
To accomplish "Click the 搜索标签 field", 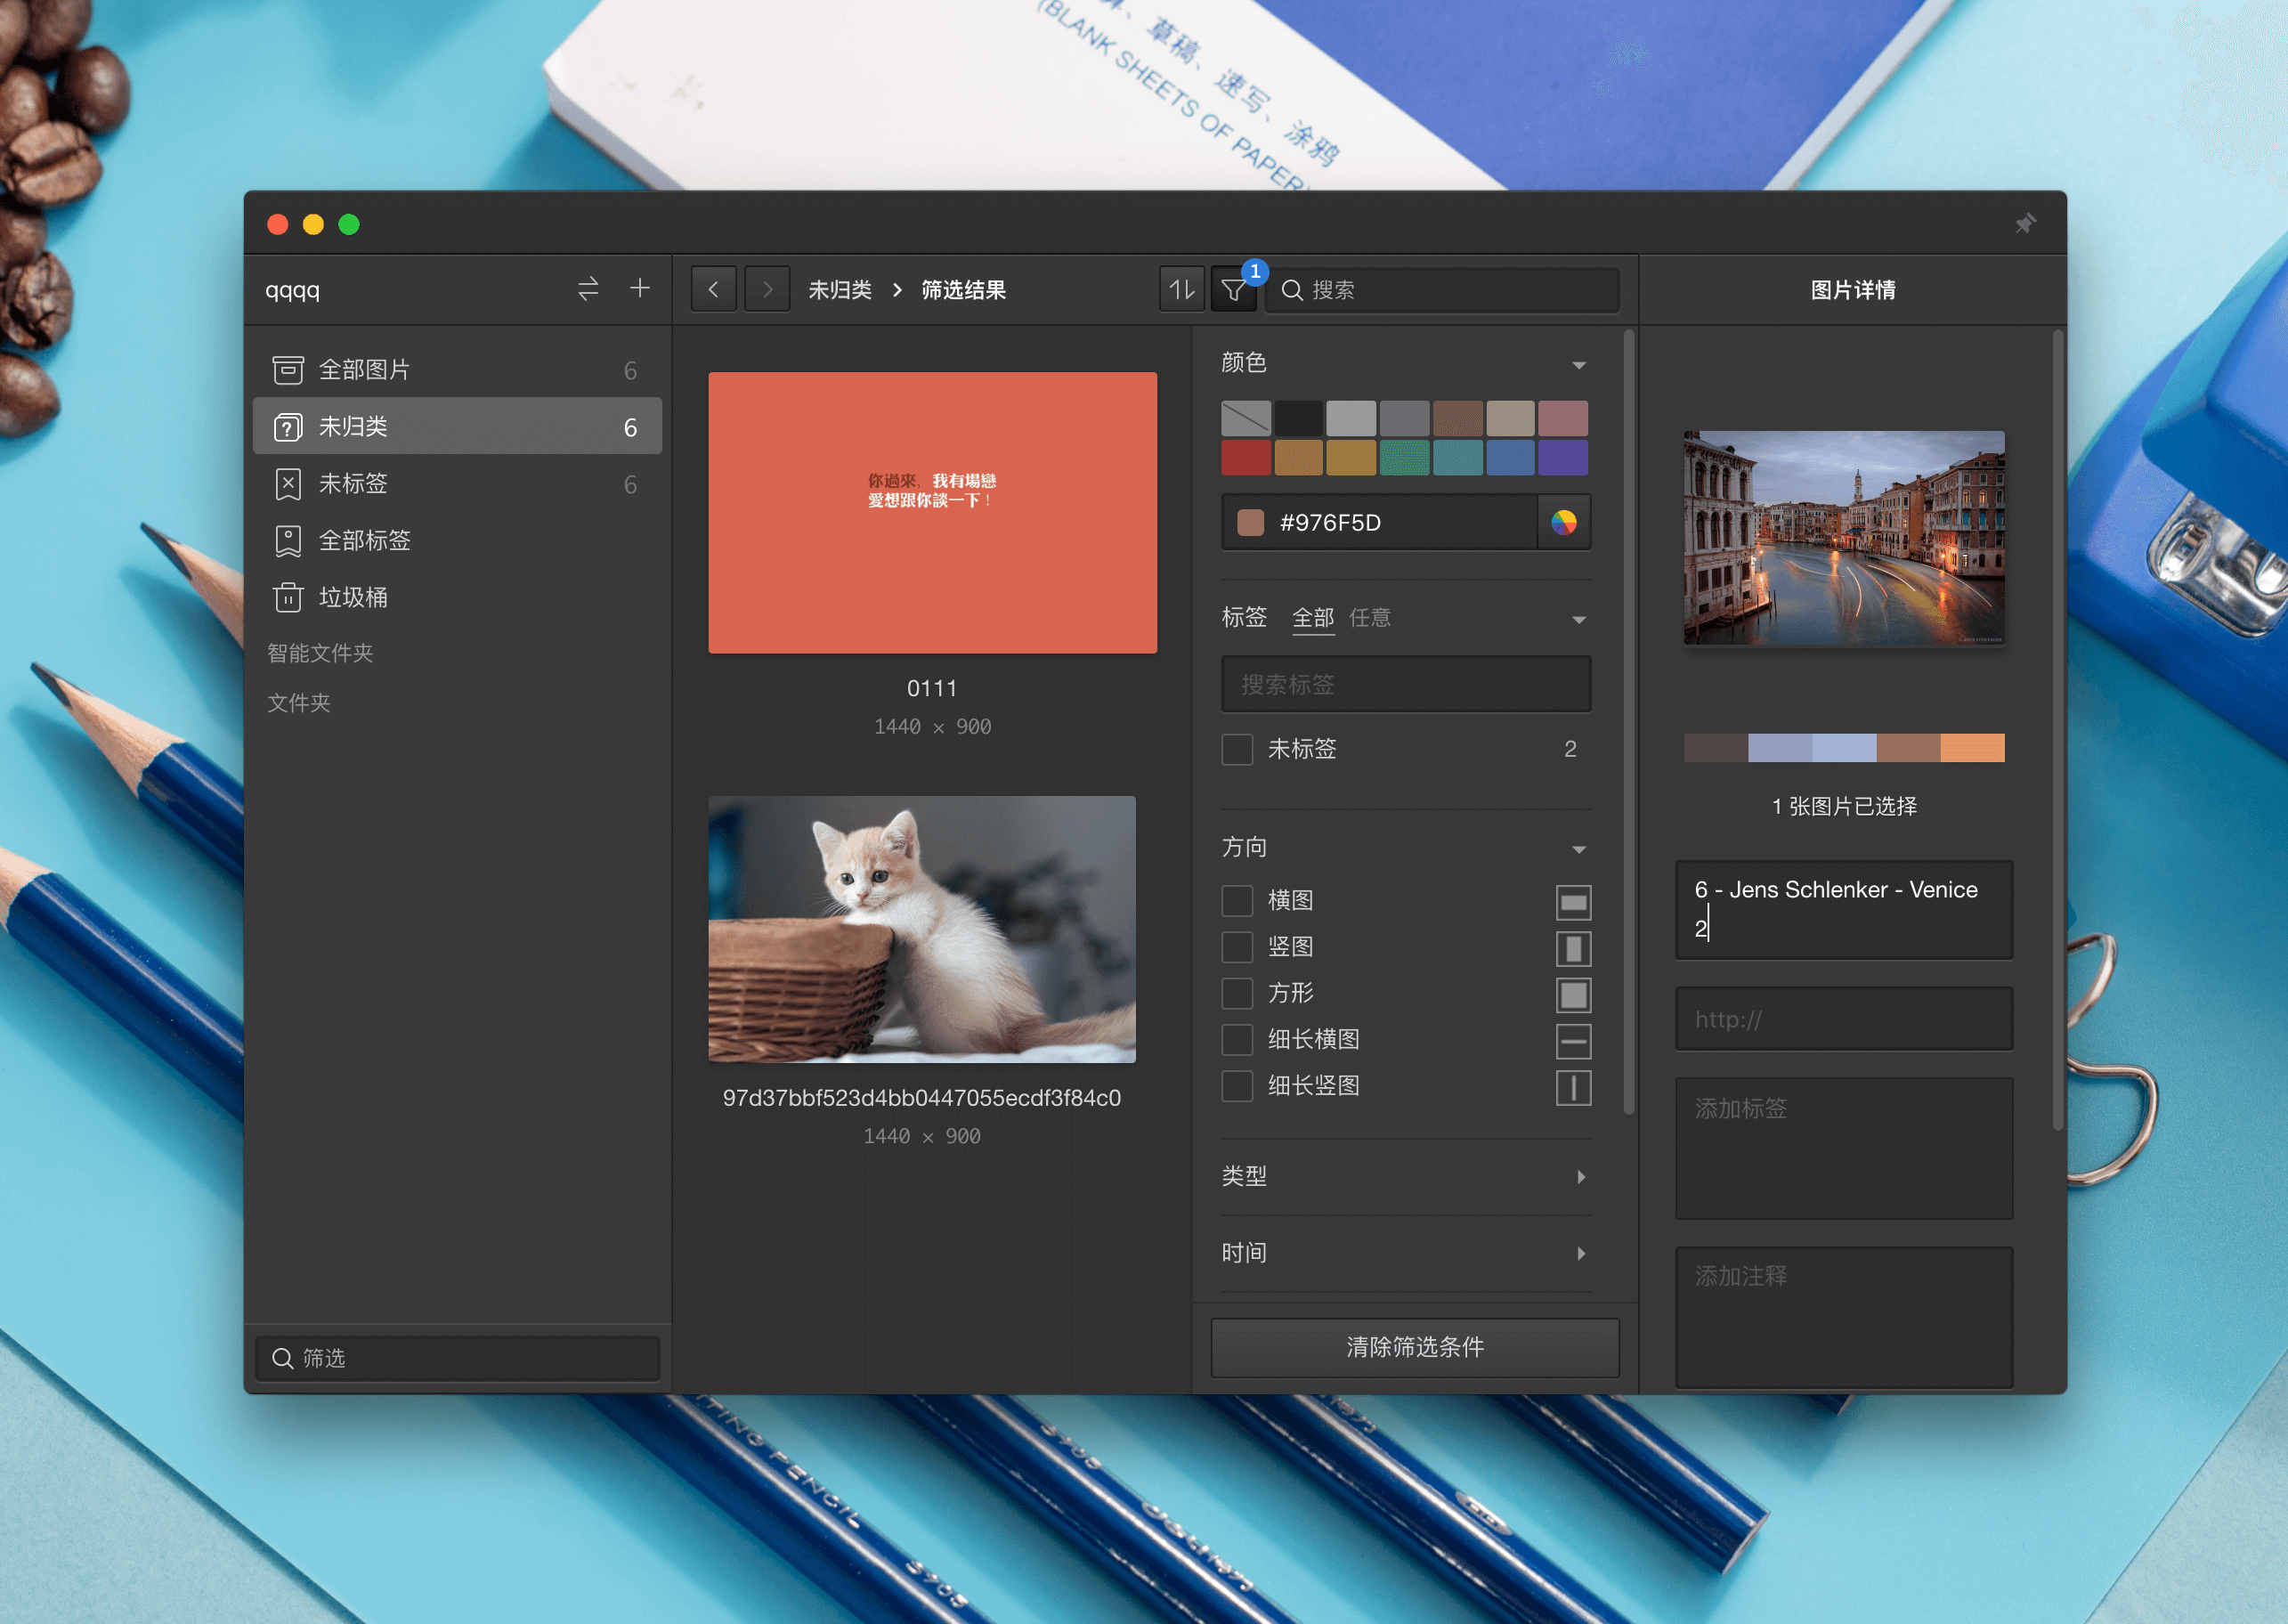I will pyautogui.click(x=1405, y=684).
